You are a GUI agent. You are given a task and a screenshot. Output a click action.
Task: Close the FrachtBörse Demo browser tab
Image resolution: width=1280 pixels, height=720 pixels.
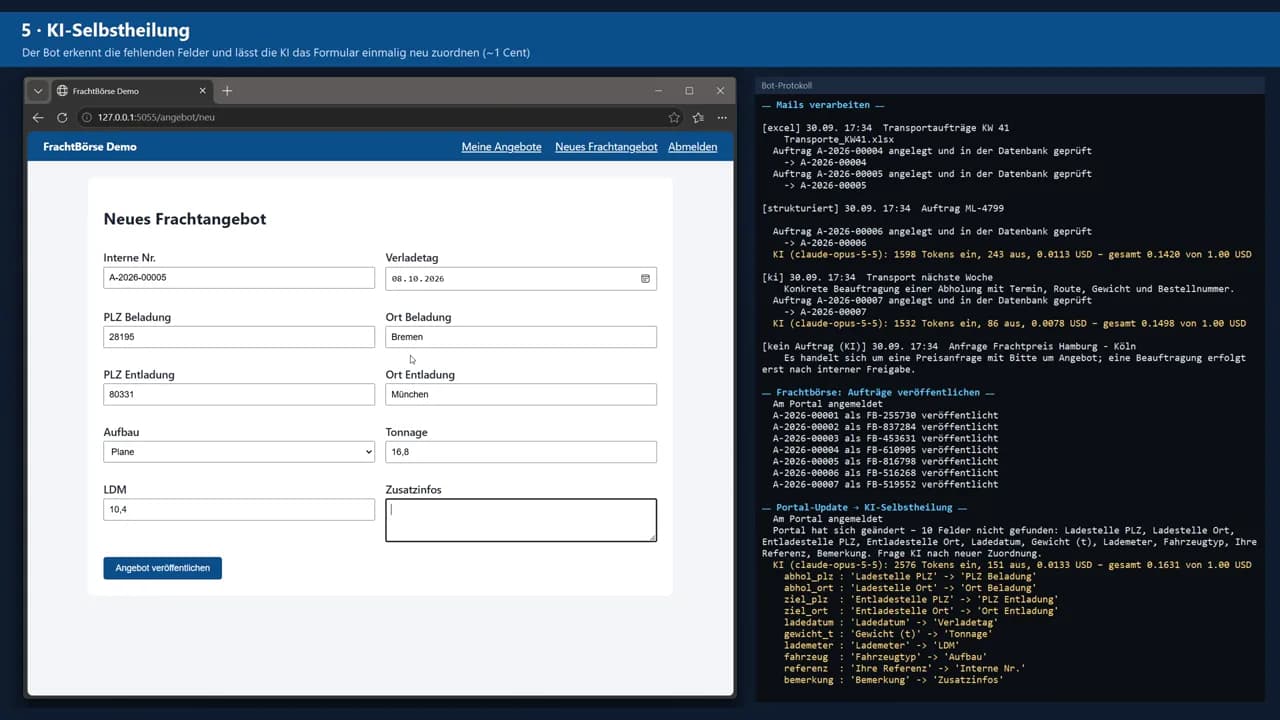[x=203, y=91]
